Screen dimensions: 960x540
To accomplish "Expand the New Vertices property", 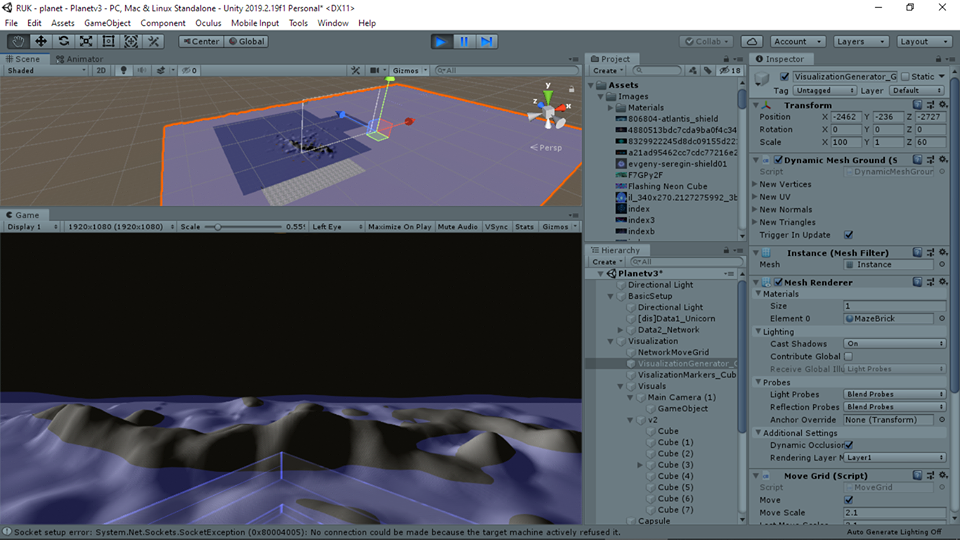I will (x=756, y=185).
